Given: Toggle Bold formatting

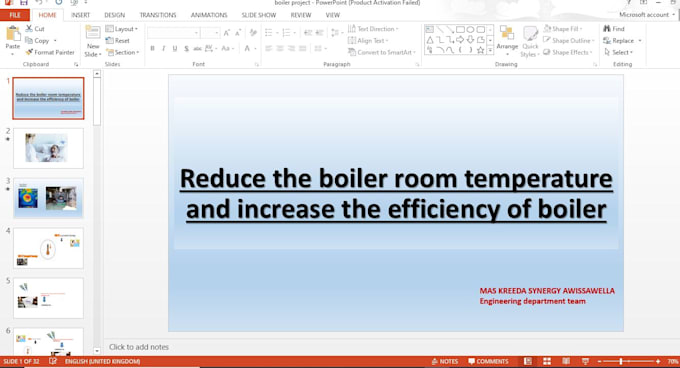Looking at the screenshot, I should [x=152, y=49].
